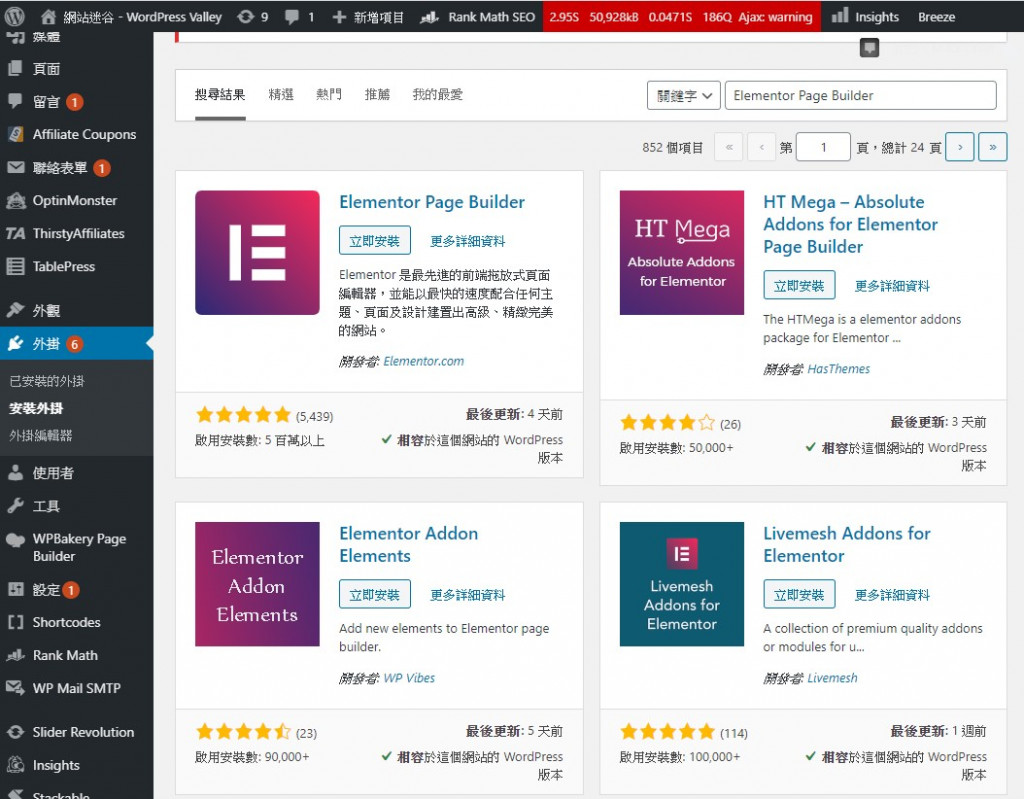Click the TablePress table icon
This screenshot has height=799, width=1024.
[x=15, y=267]
